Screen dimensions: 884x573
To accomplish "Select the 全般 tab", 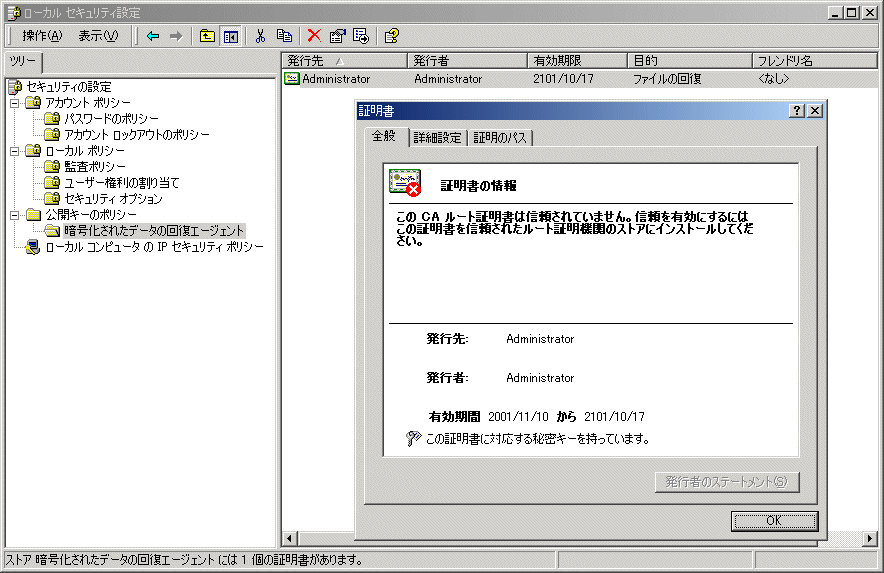I will tap(384, 136).
